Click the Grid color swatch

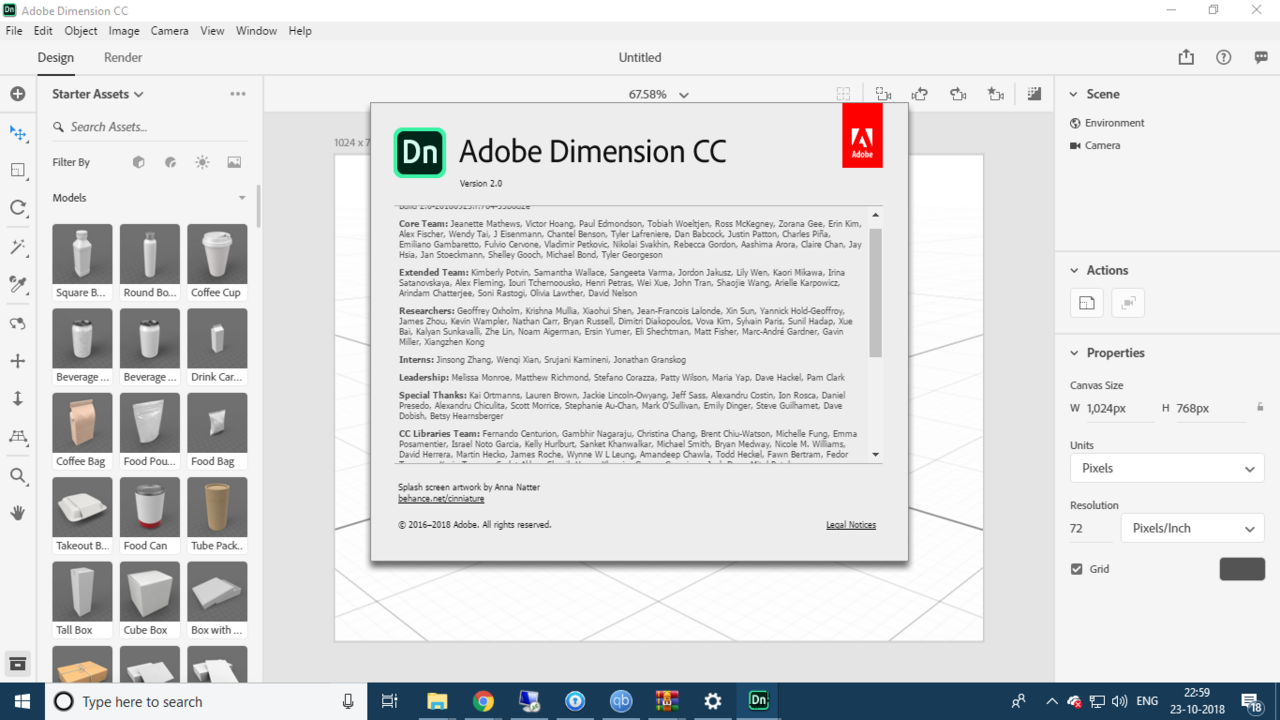coord(1242,569)
